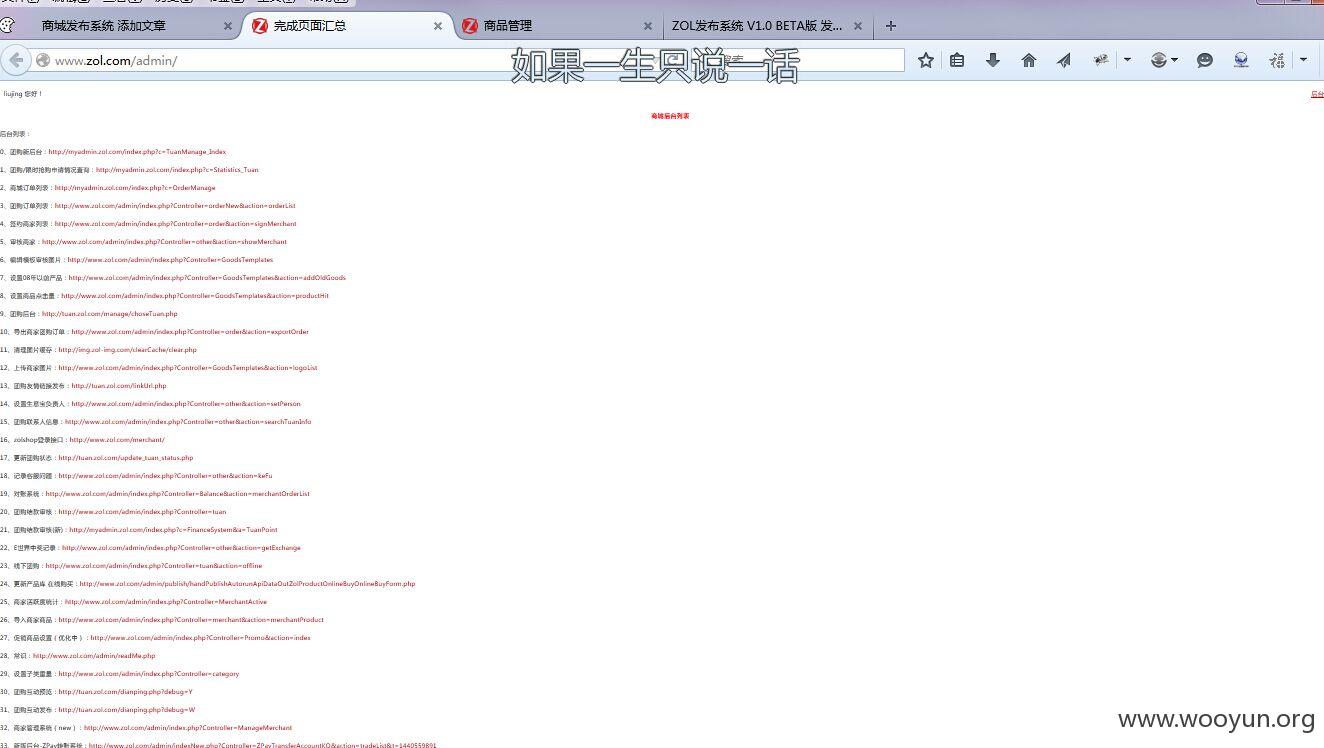The width and height of the screenshot is (1324, 748).
Task: Open the addOldGoods link
Action: click(207, 278)
